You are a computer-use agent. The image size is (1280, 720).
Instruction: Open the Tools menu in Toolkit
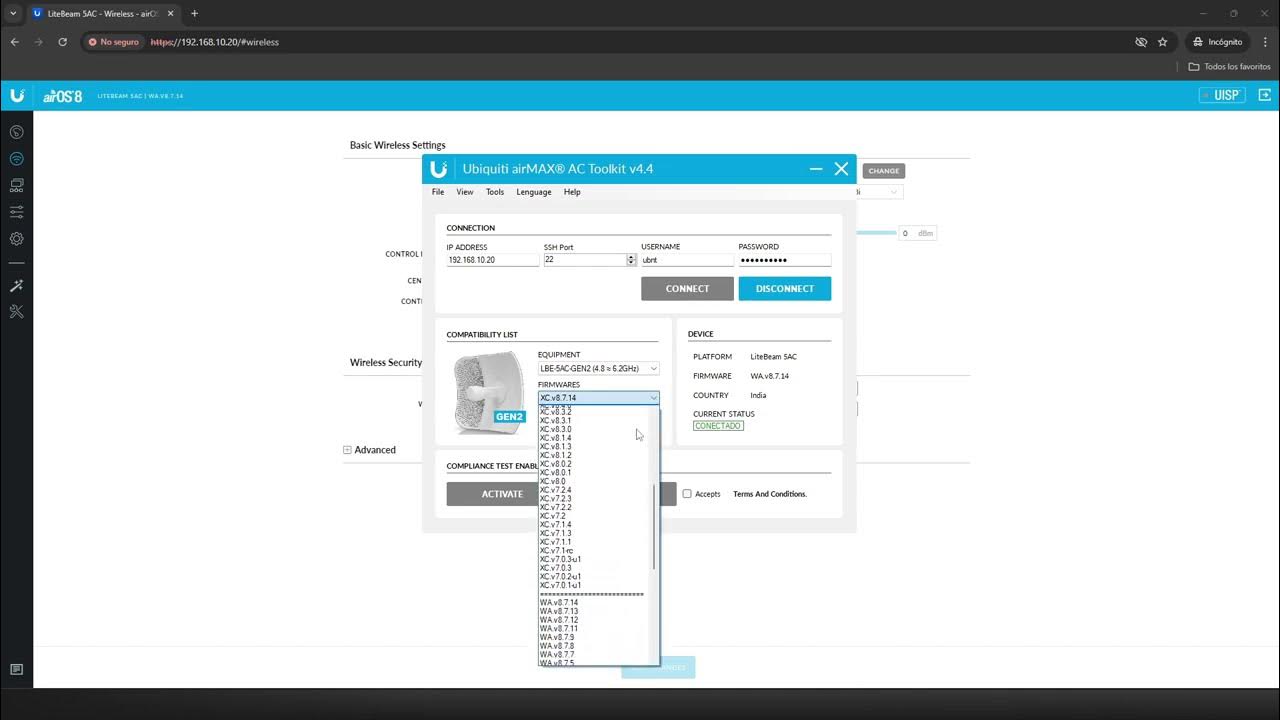point(495,192)
